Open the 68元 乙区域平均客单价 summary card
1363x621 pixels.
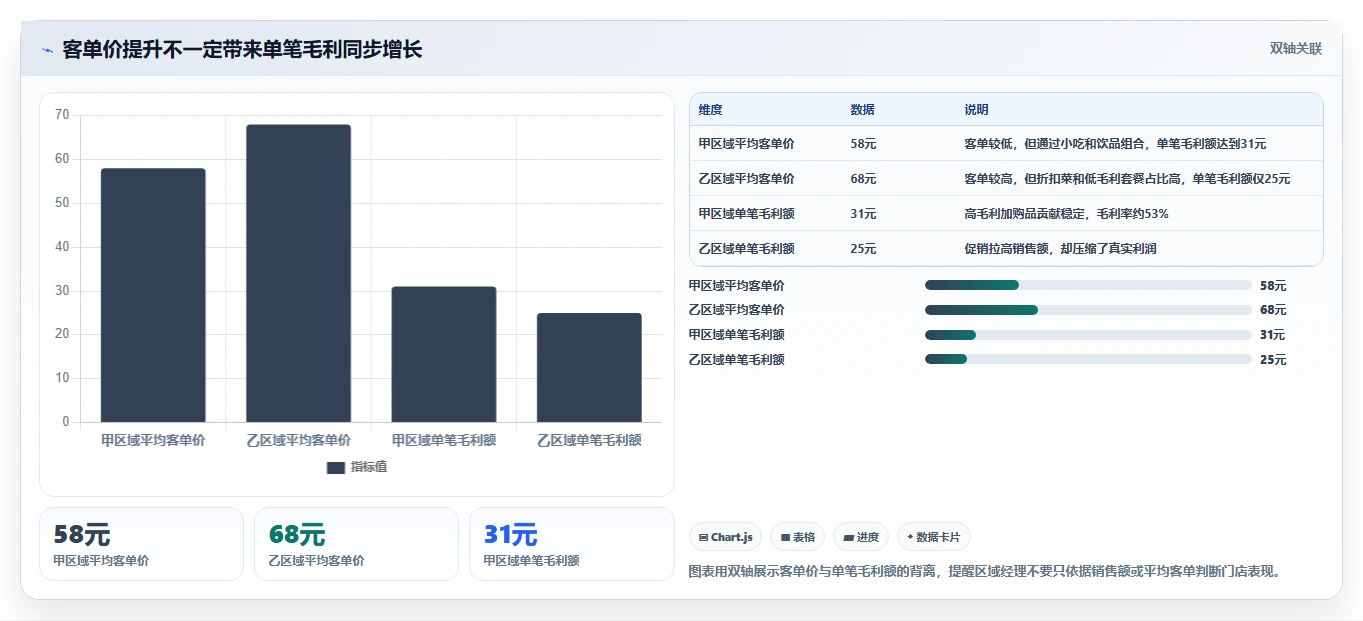(356, 544)
